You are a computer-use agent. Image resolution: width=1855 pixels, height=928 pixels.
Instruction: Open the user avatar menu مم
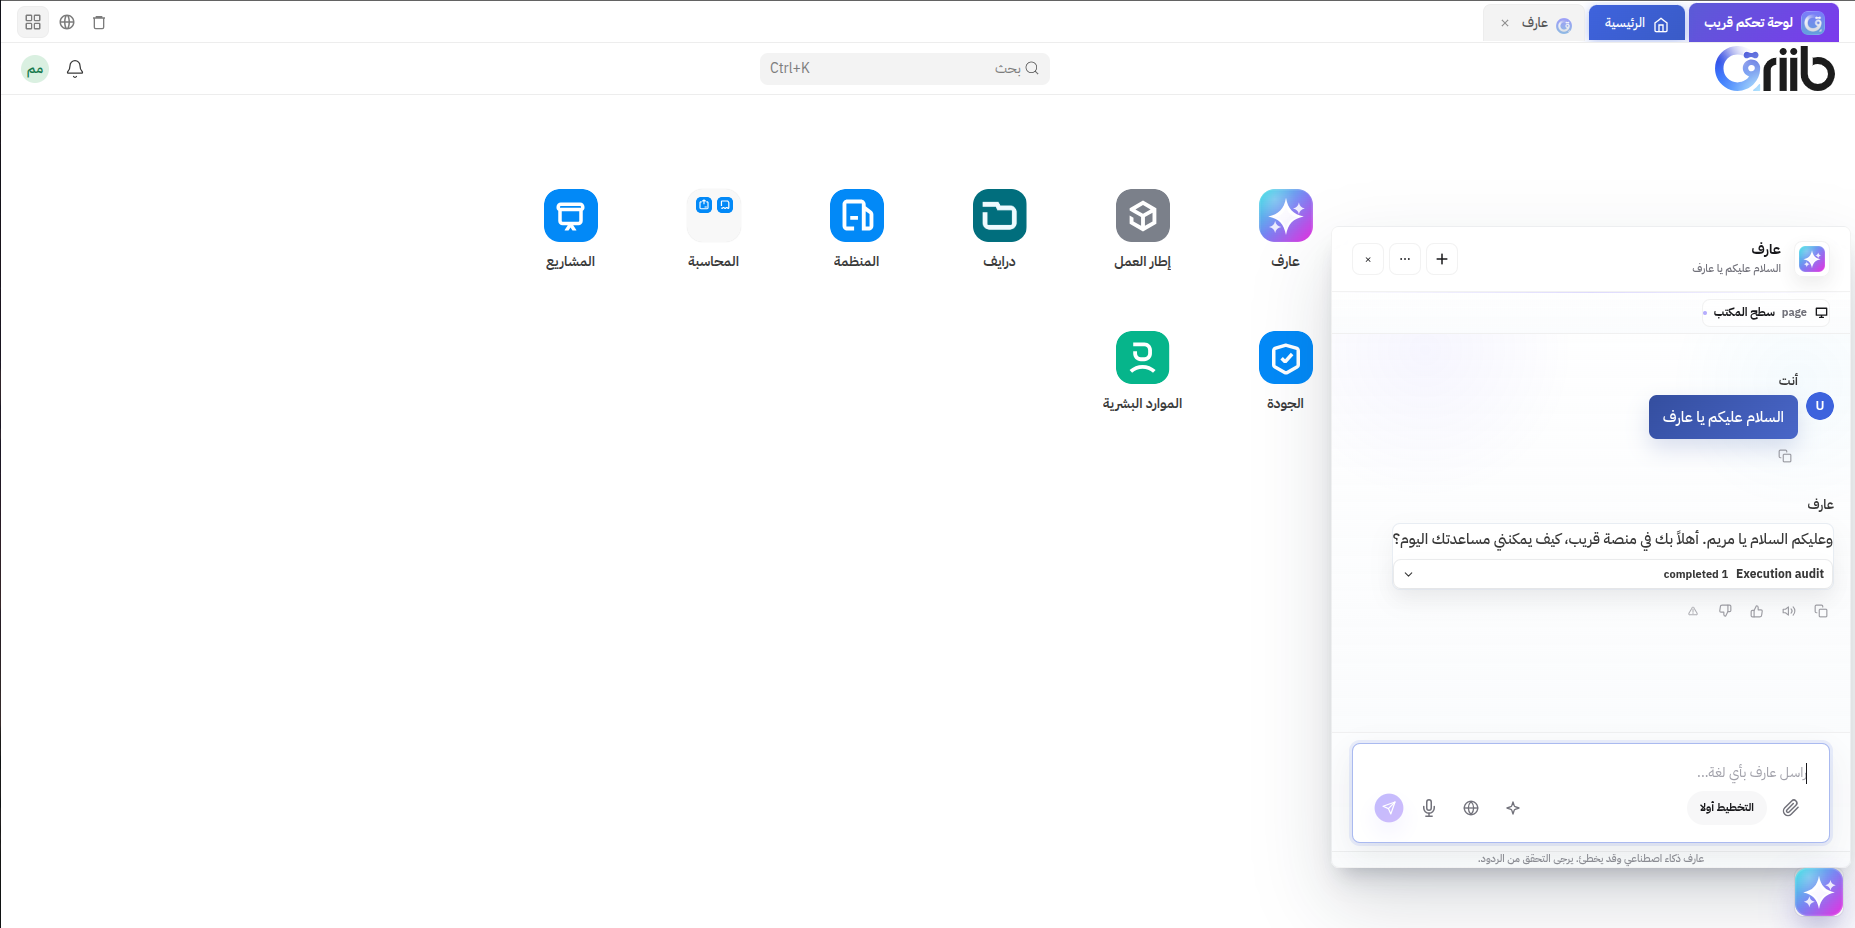tap(35, 69)
